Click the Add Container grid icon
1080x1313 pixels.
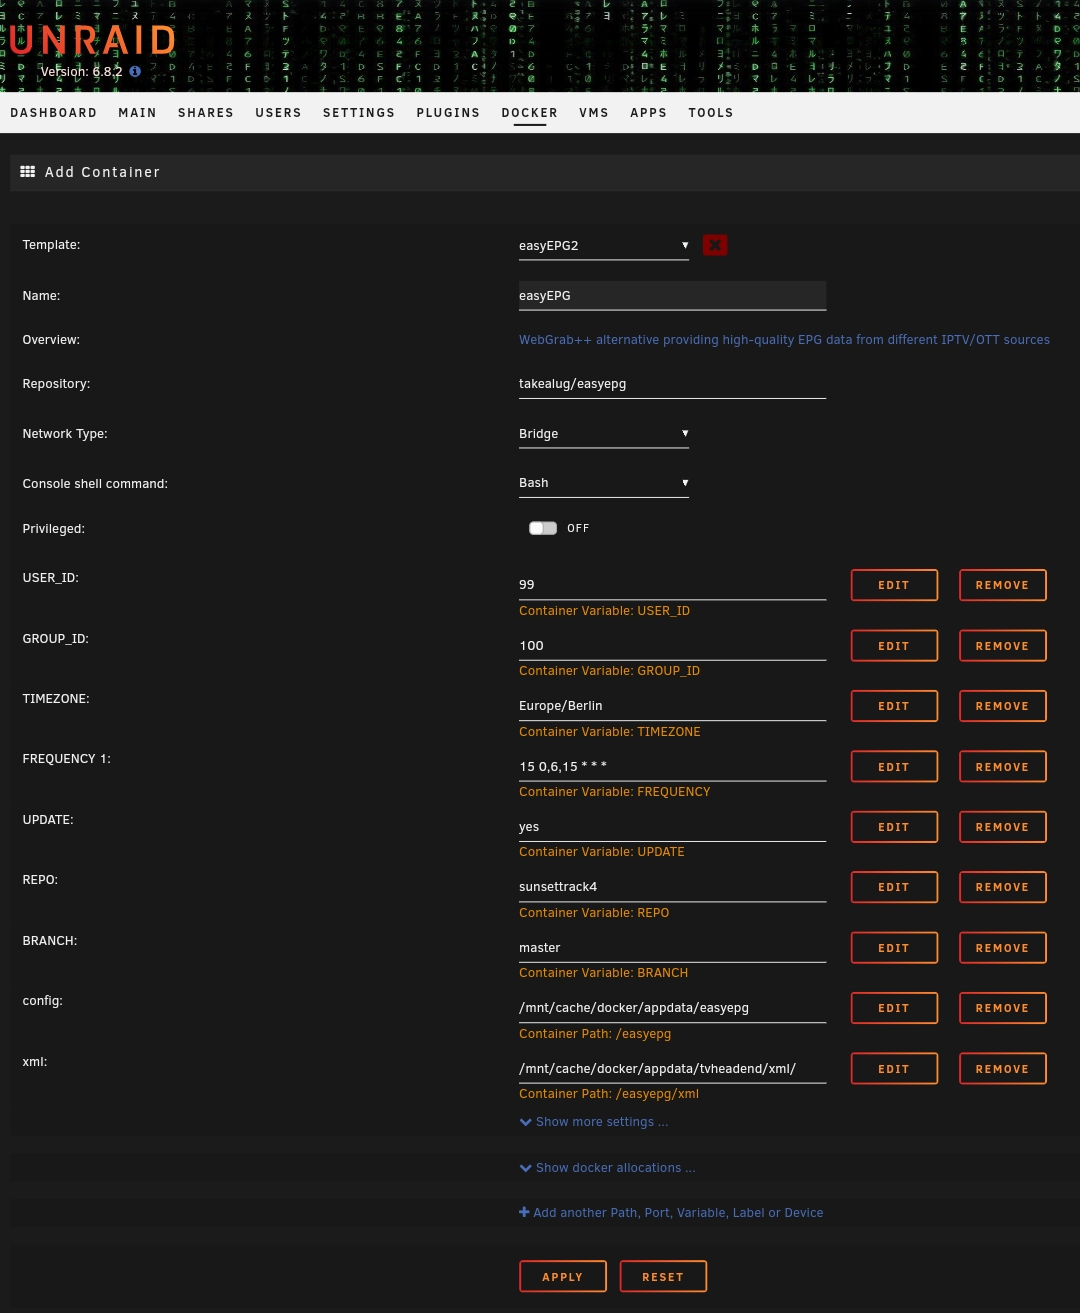(x=28, y=172)
